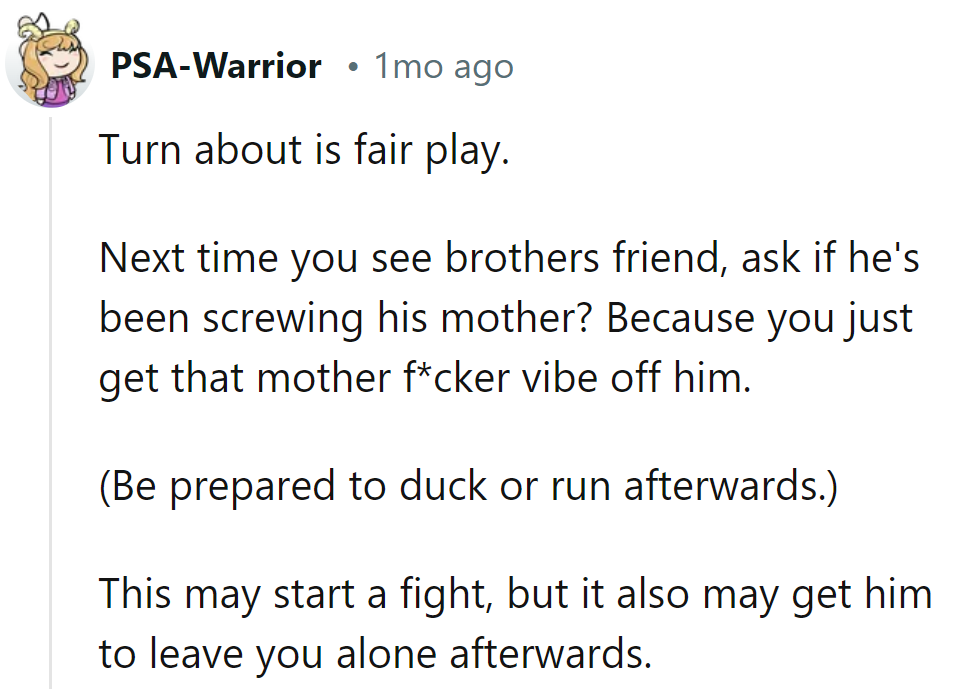Screen dimensions: 959x689
Task: Click the dot separator before '1mo ago'
Action: (352, 68)
